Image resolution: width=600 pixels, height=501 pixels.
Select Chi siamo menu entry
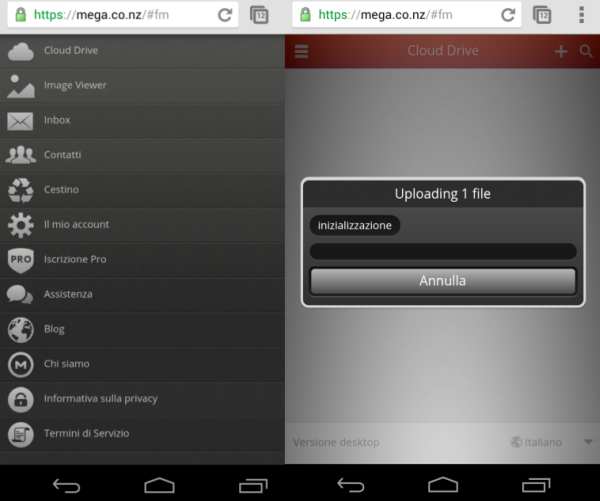(x=142, y=365)
